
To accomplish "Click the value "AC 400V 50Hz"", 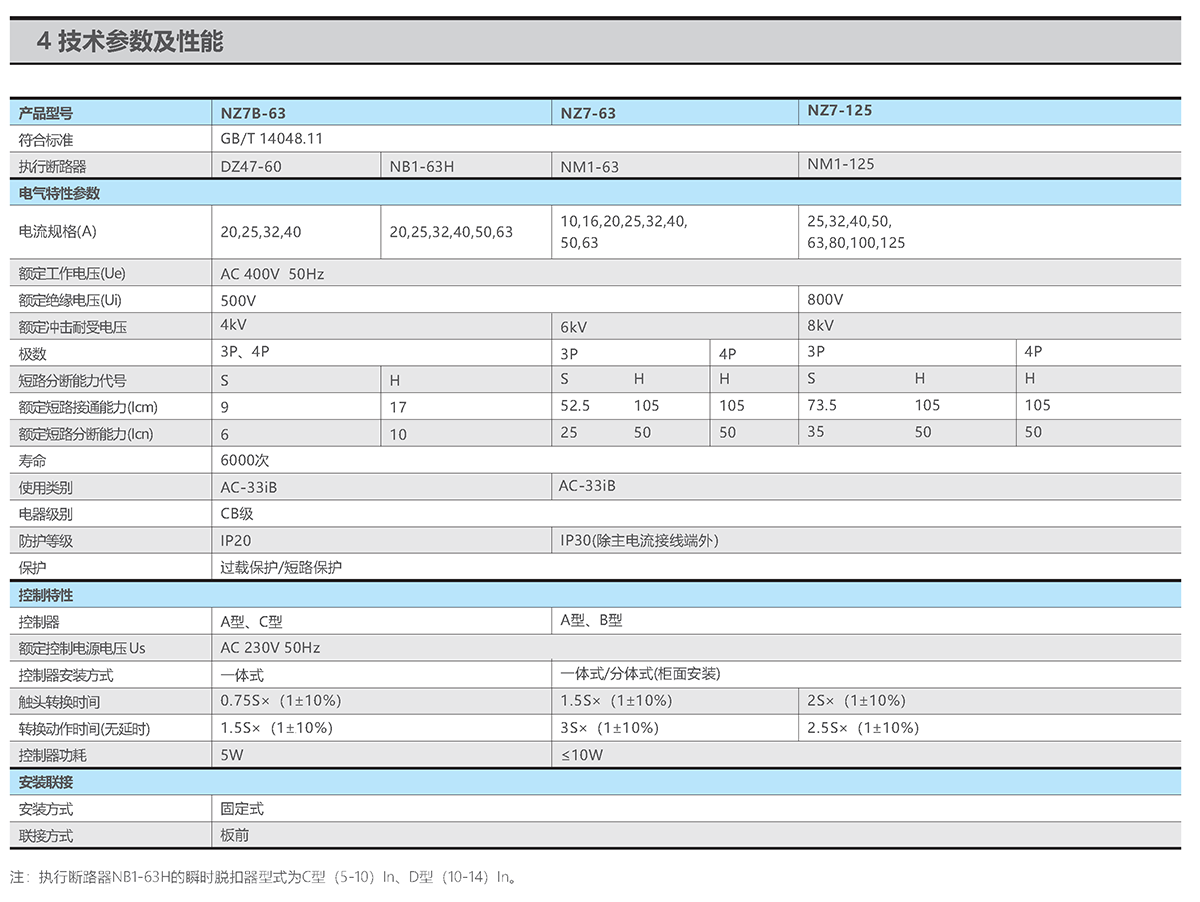I will [x=273, y=274].
